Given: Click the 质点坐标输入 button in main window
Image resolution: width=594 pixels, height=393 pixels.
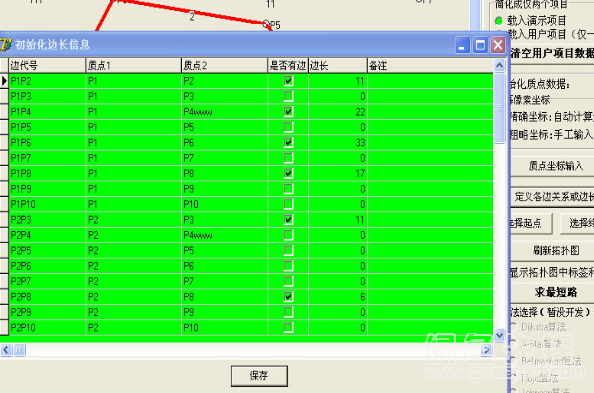Looking at the screenshot, I should click(553, 166).
